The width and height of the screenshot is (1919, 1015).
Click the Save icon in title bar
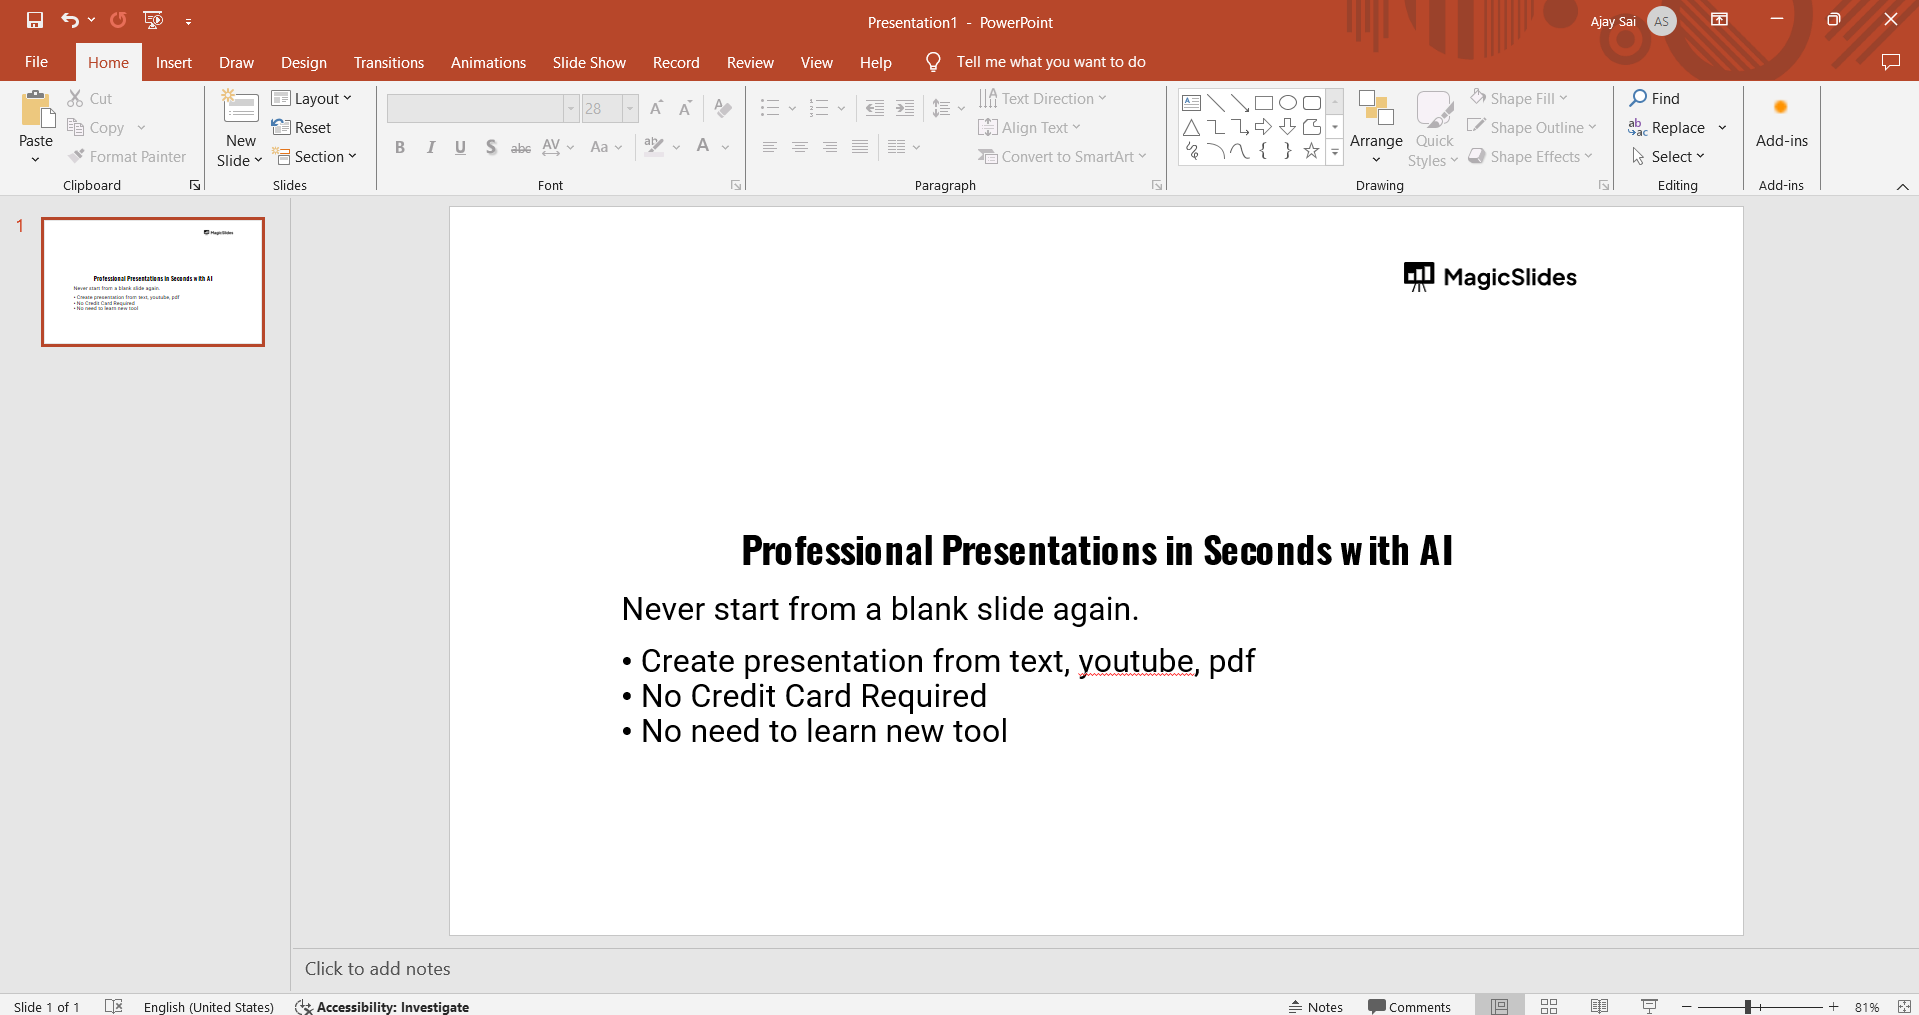pyautogui.click(x=35, y=20)
